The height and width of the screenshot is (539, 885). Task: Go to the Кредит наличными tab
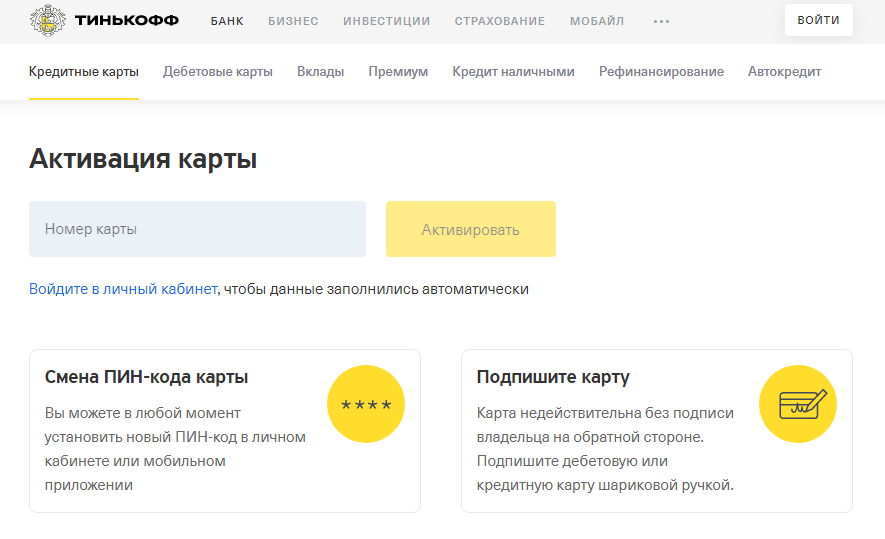pyautogui.click(x=513, y=72)
